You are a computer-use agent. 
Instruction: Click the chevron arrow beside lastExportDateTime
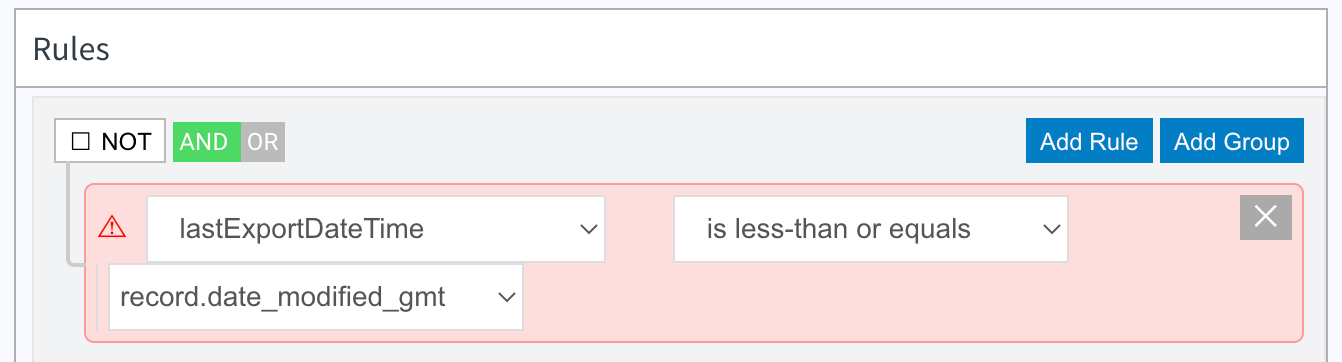pyautogui.click(x=588, y=230)
